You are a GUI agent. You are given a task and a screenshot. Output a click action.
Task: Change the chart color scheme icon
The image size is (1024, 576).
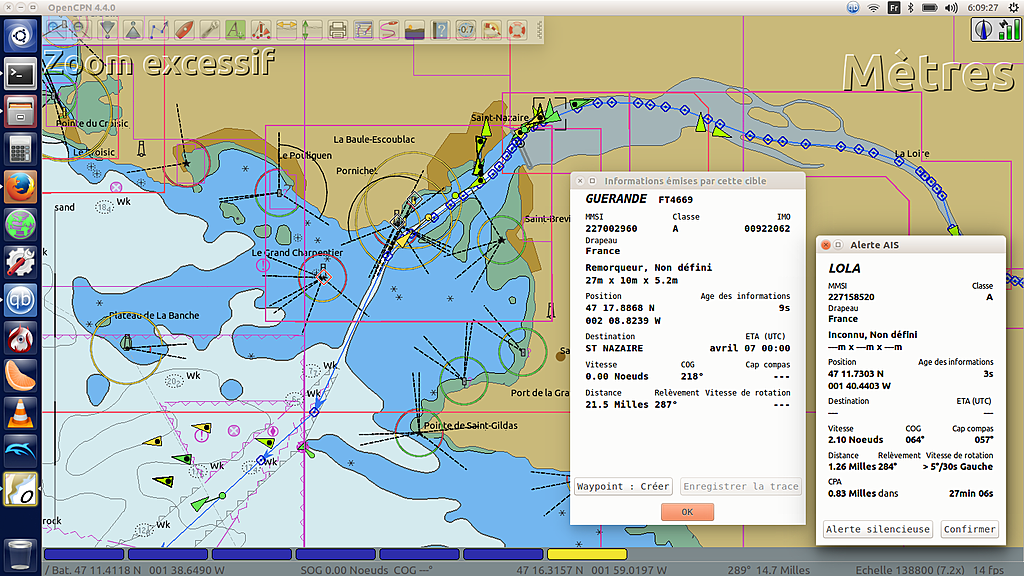pyautogui.click(x=414, y=29)
